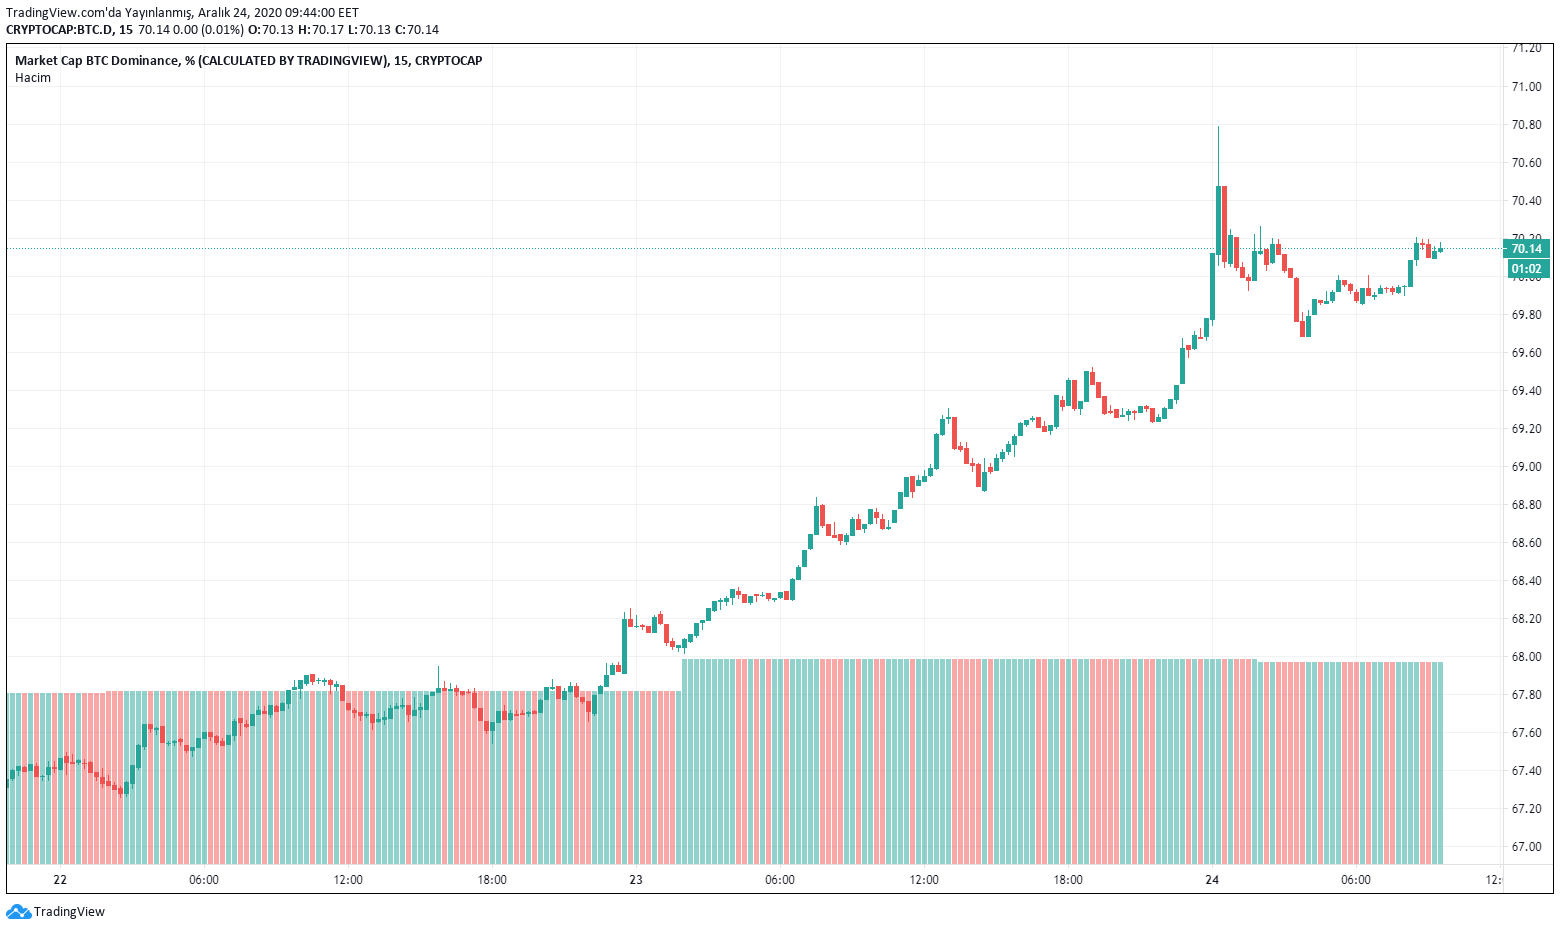Click the tallest candle wick near 70.80
The height and width of the screenshot is (930, 1560).
(1218, 150)
